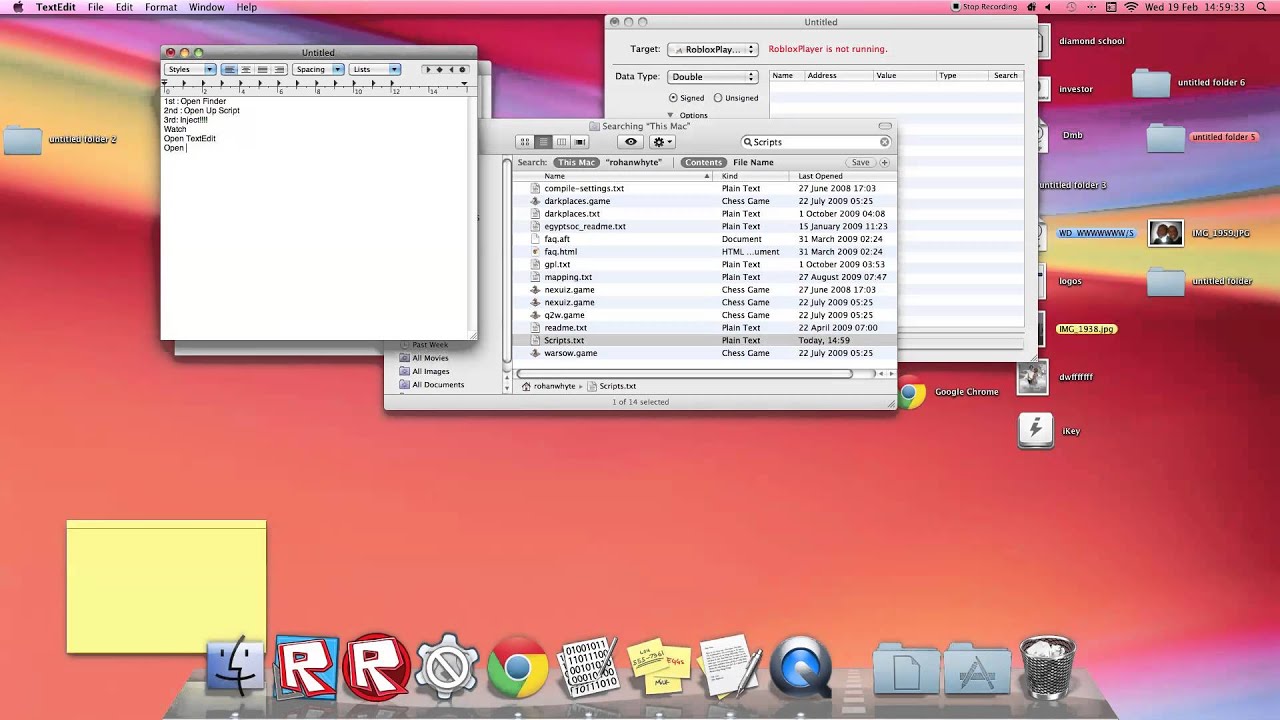Click the Wi-Fi status icon

pos(1132,7)
